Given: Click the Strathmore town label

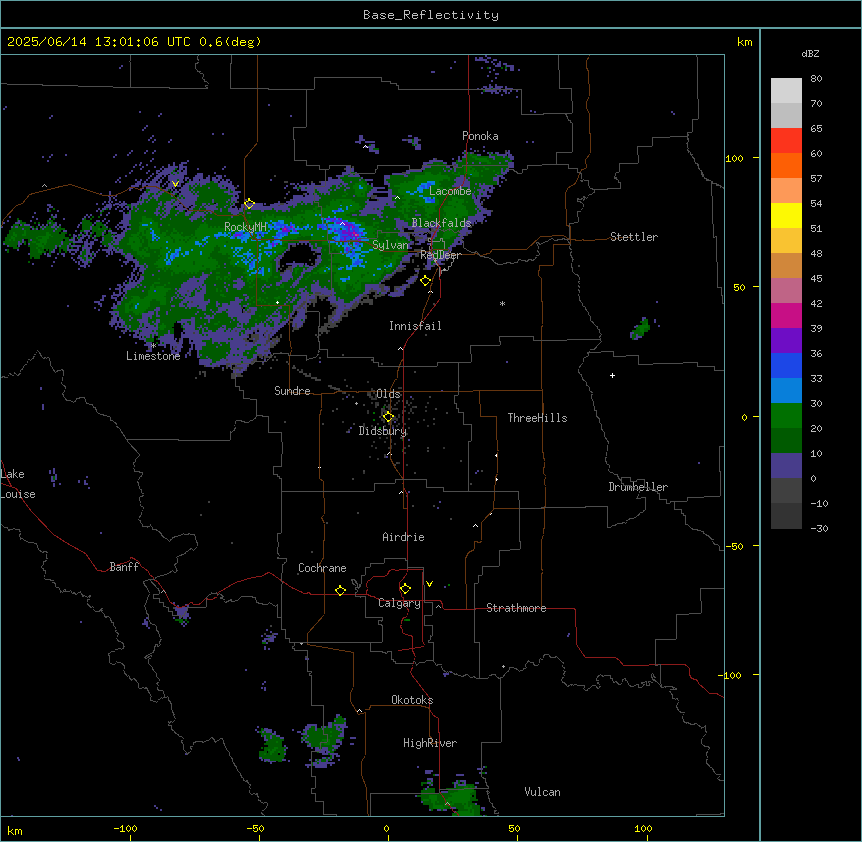Looking at the screenshot, I should (516, 608).
